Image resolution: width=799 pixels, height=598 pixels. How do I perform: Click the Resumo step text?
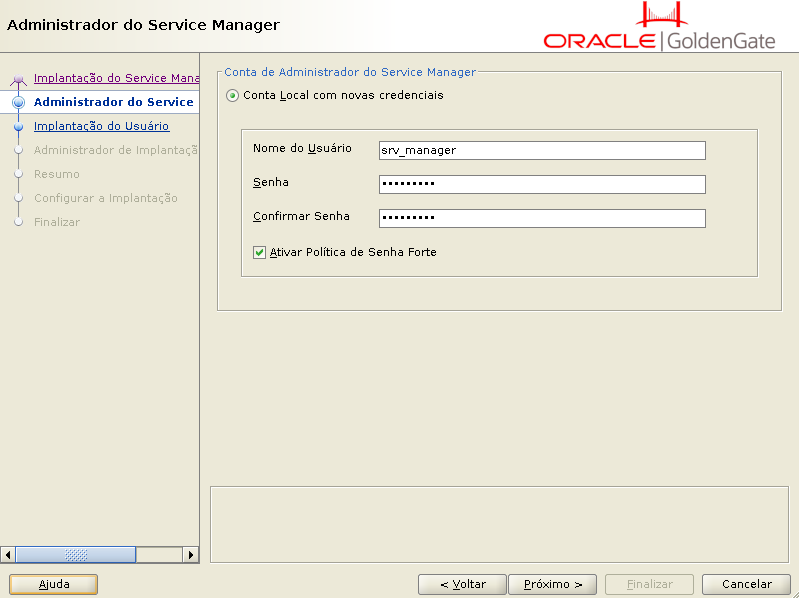click(57, 174)
